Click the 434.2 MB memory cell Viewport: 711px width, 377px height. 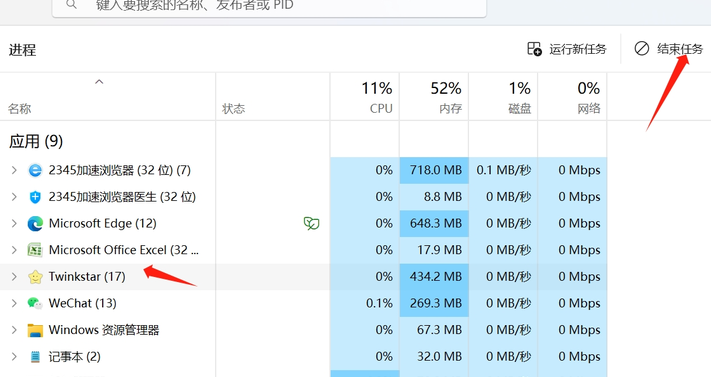(x=434, y=277)
